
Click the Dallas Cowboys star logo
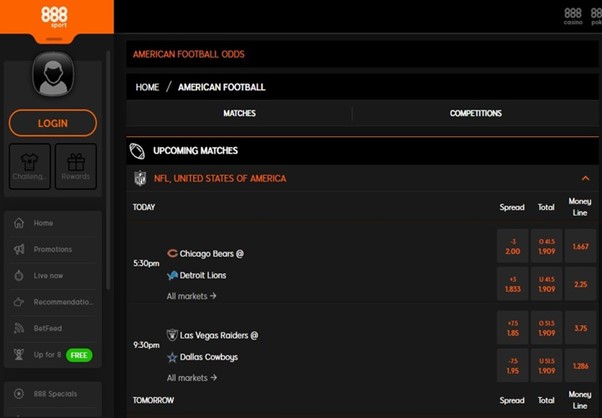tap(172, 357)
